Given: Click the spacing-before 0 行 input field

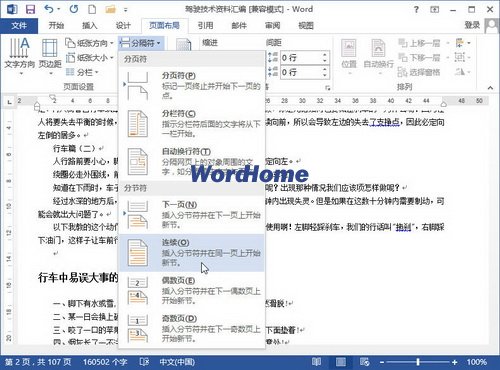Looking at the screenshot, I should pos(301,58).
